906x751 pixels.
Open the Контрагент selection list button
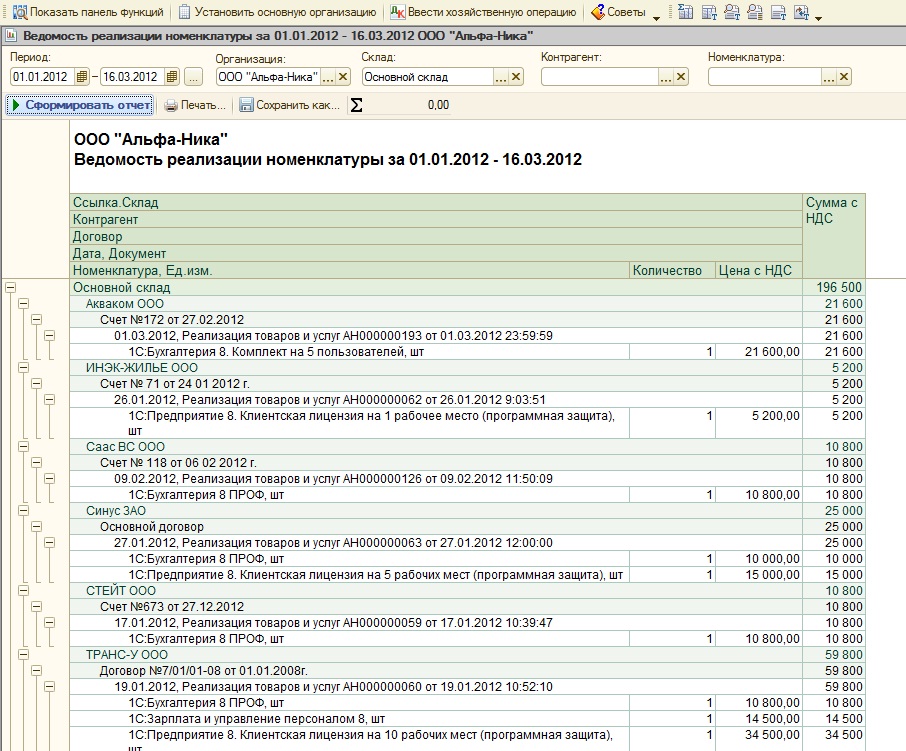coord(666,77)
